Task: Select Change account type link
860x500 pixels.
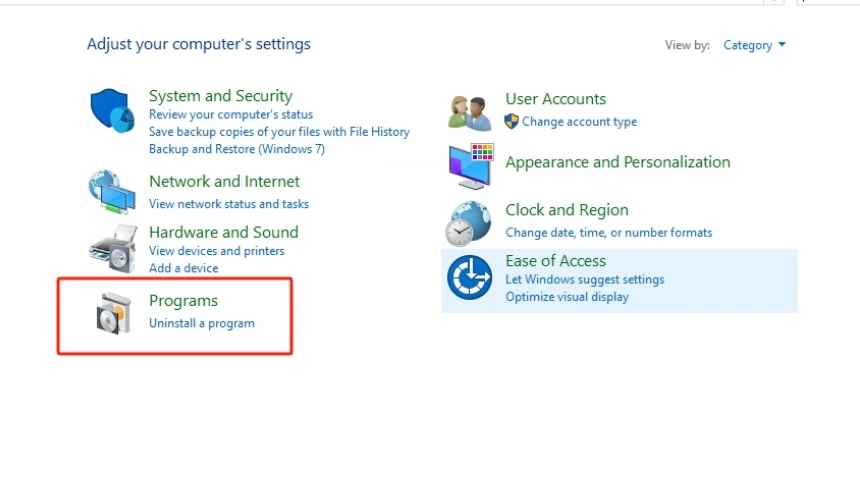Action: point(578,122)
